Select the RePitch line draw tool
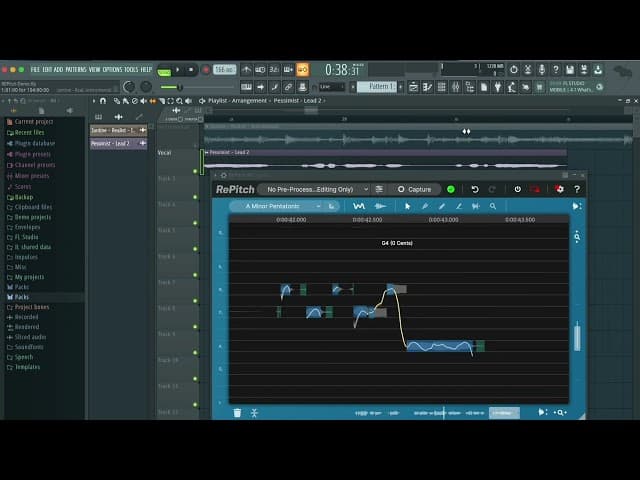 coord(459,207)
